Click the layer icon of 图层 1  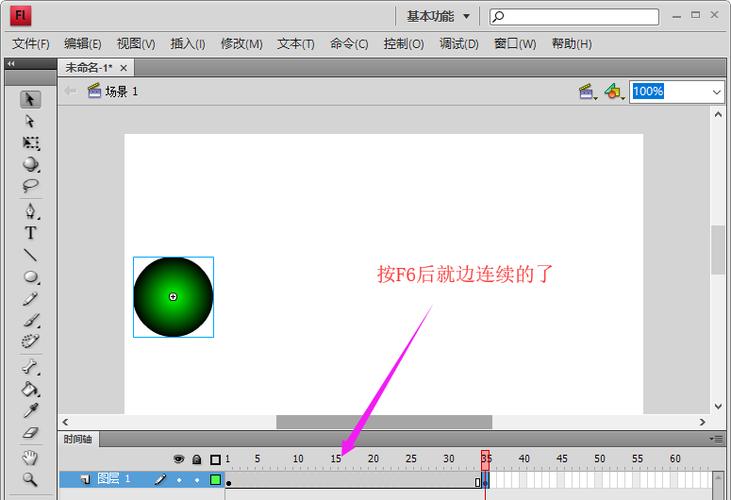85,479
